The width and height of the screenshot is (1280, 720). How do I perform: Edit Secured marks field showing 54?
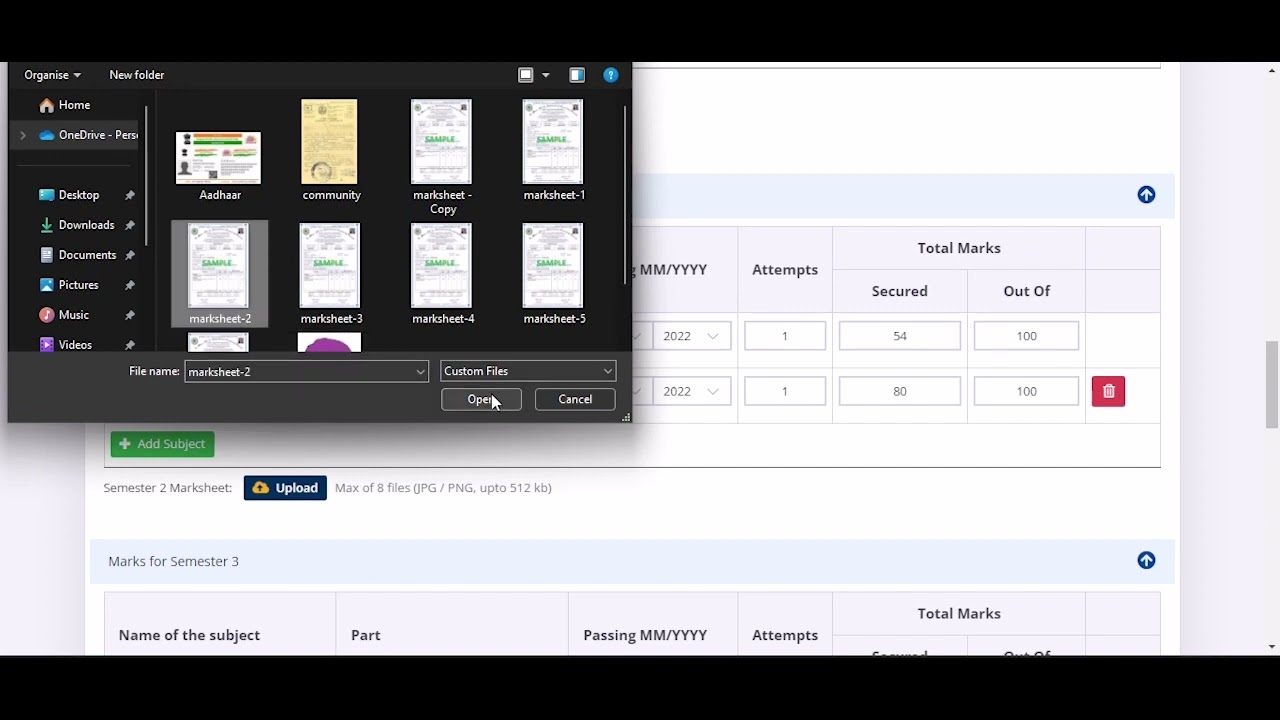900,336
